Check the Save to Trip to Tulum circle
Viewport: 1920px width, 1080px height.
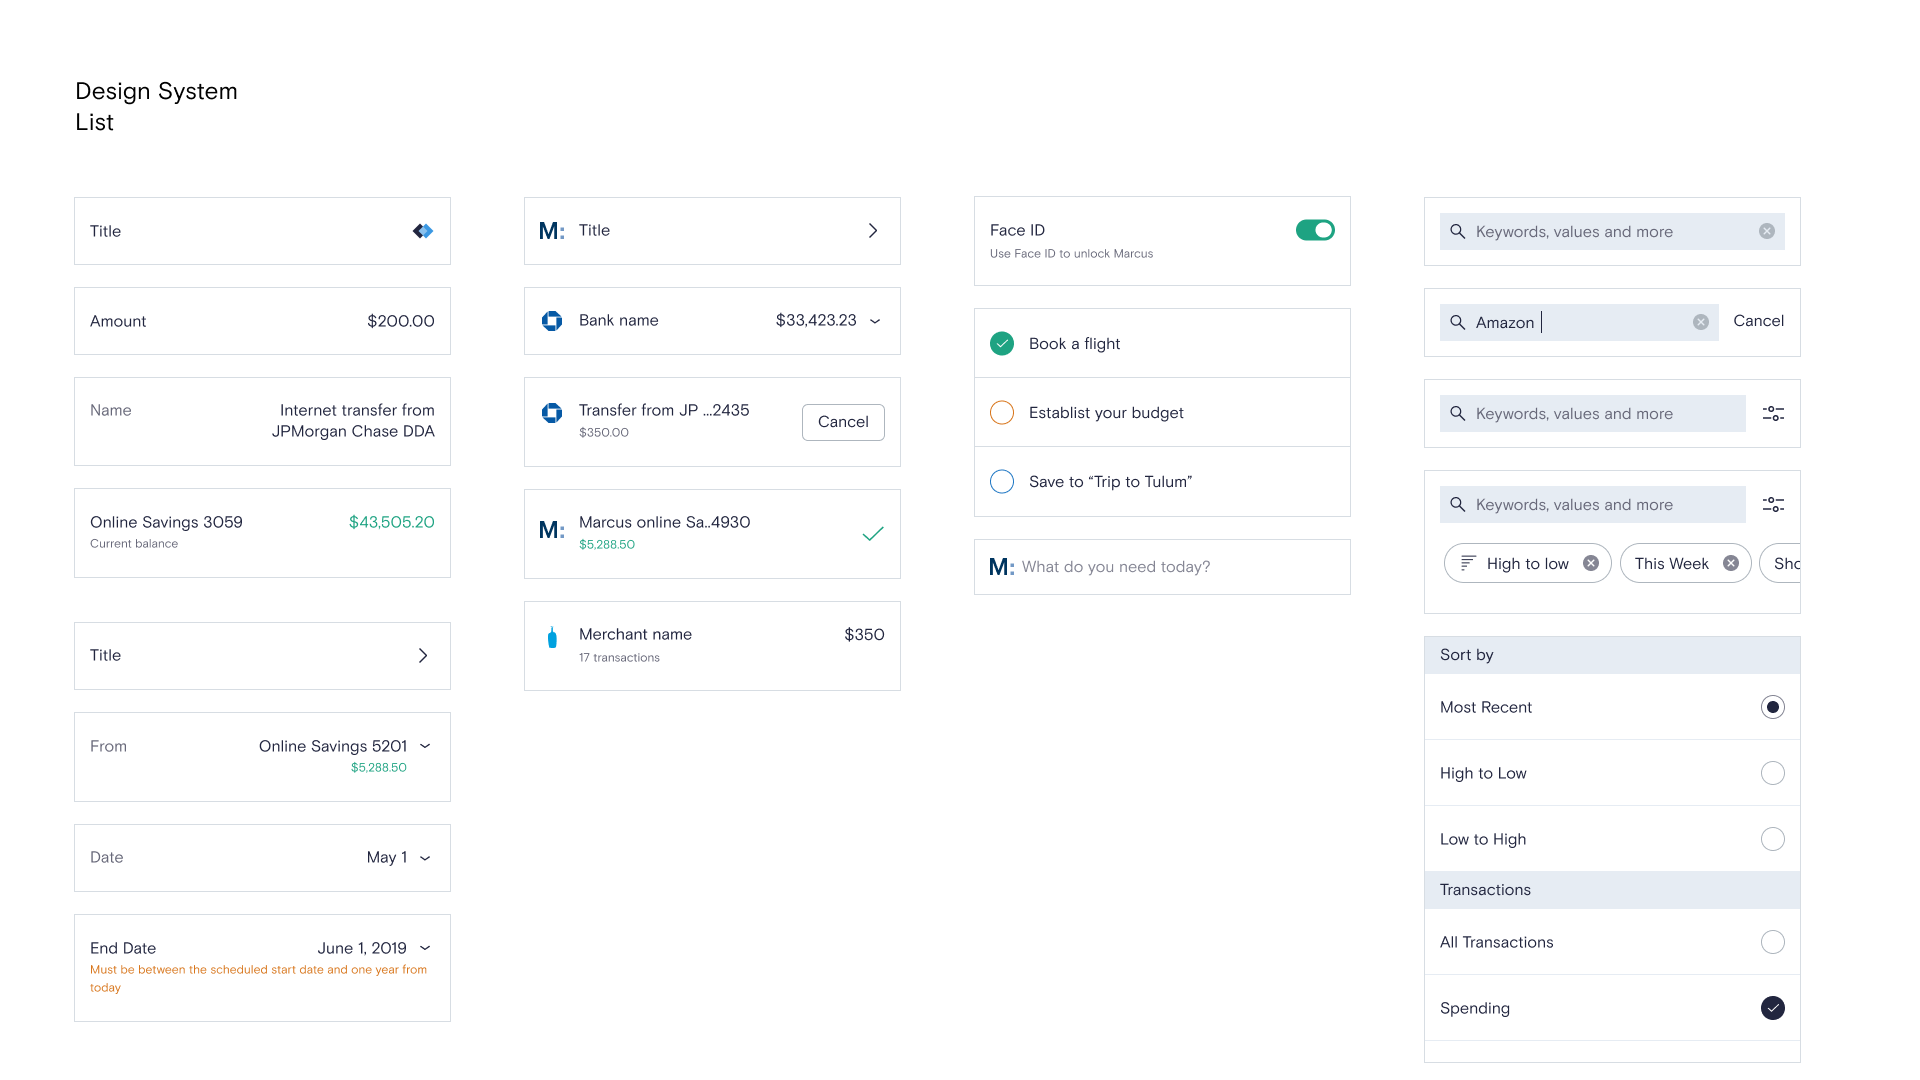click(1002, 481)
